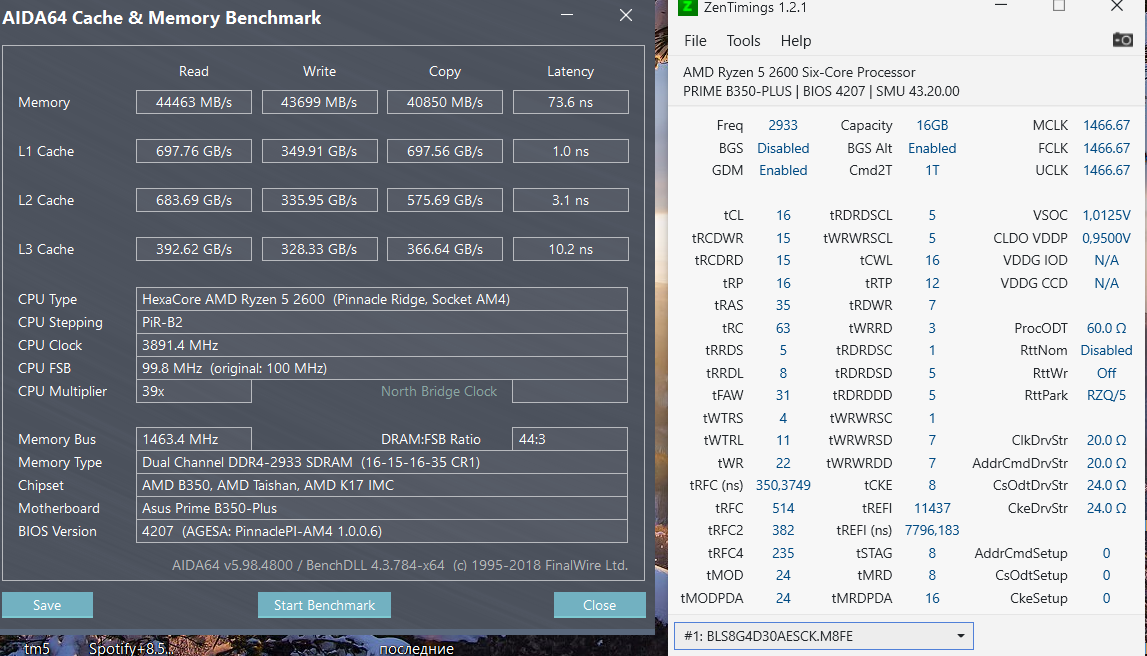Click tRFC (ns) value 350,3749

pyautogui.click(x=783, y=485)
